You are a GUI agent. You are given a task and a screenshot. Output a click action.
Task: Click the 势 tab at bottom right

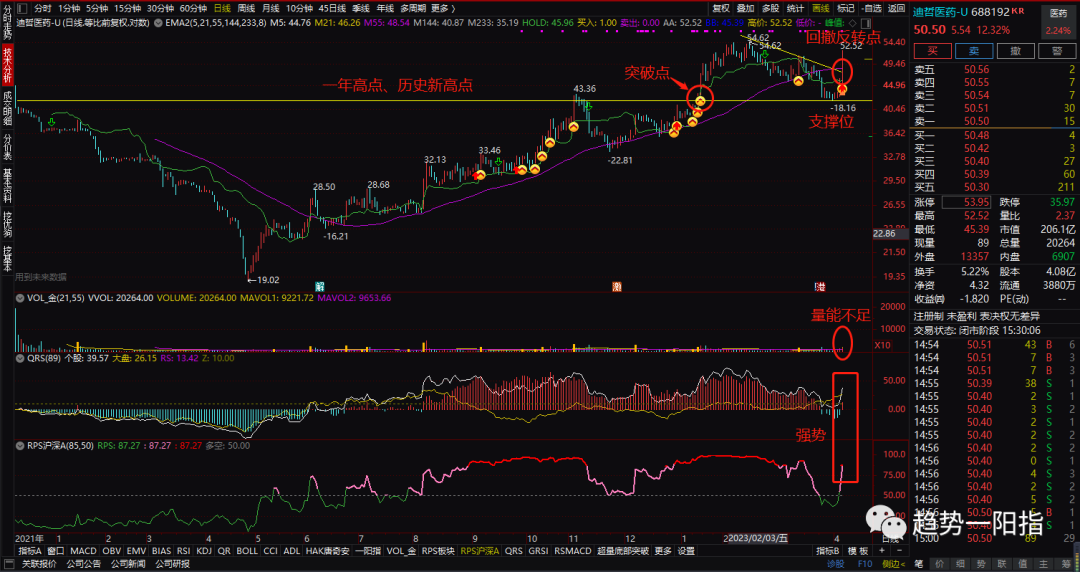[980, 564]
